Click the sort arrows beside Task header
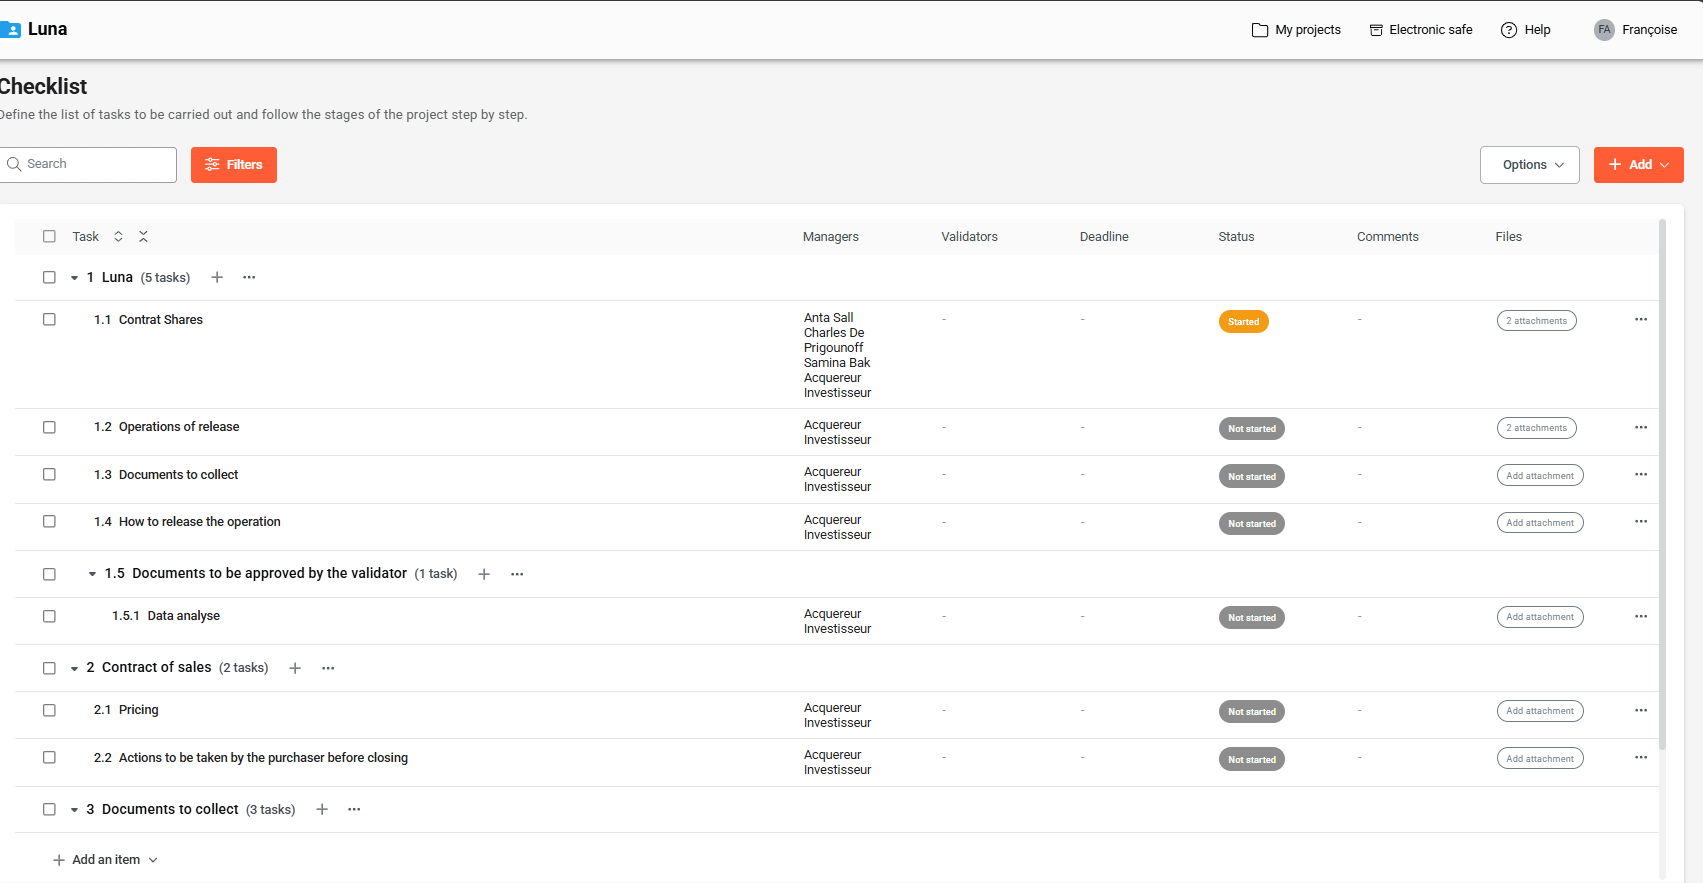This screenshot has height=883, width=1703. (x=118, y=237)
